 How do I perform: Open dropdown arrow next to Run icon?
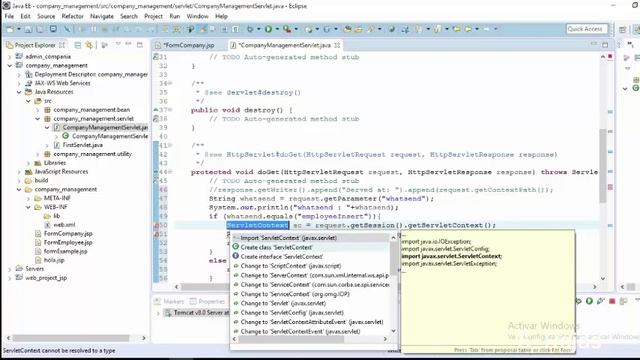point(277,29)
